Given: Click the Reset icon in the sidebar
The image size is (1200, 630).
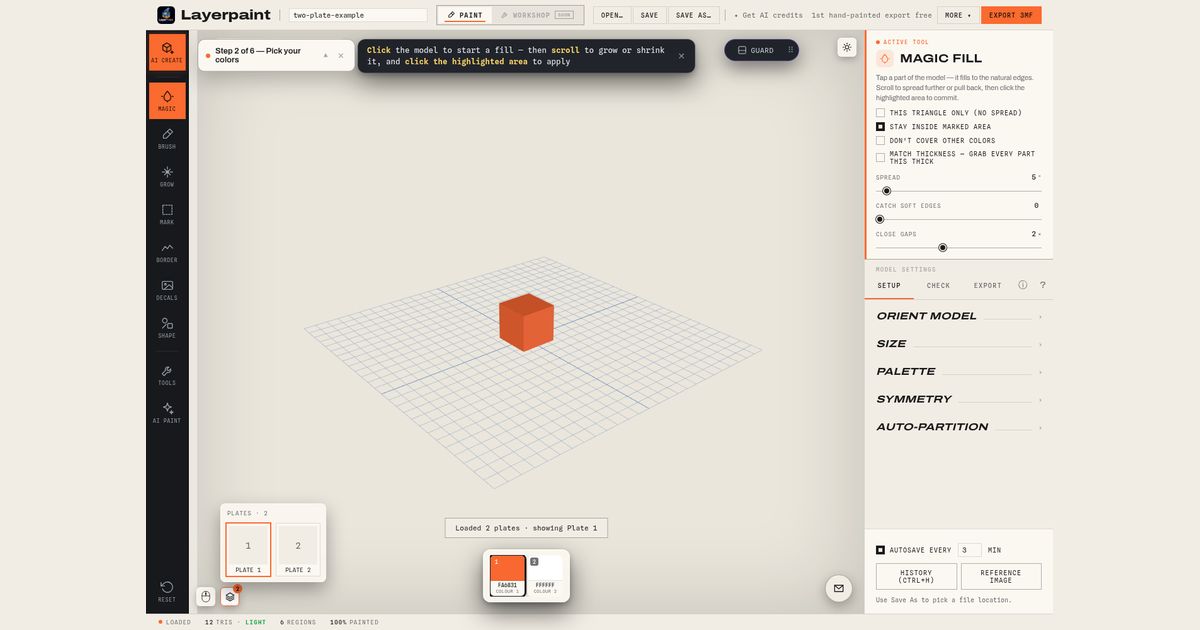Looking at the screenshot, I should click(x=167, y=591).
